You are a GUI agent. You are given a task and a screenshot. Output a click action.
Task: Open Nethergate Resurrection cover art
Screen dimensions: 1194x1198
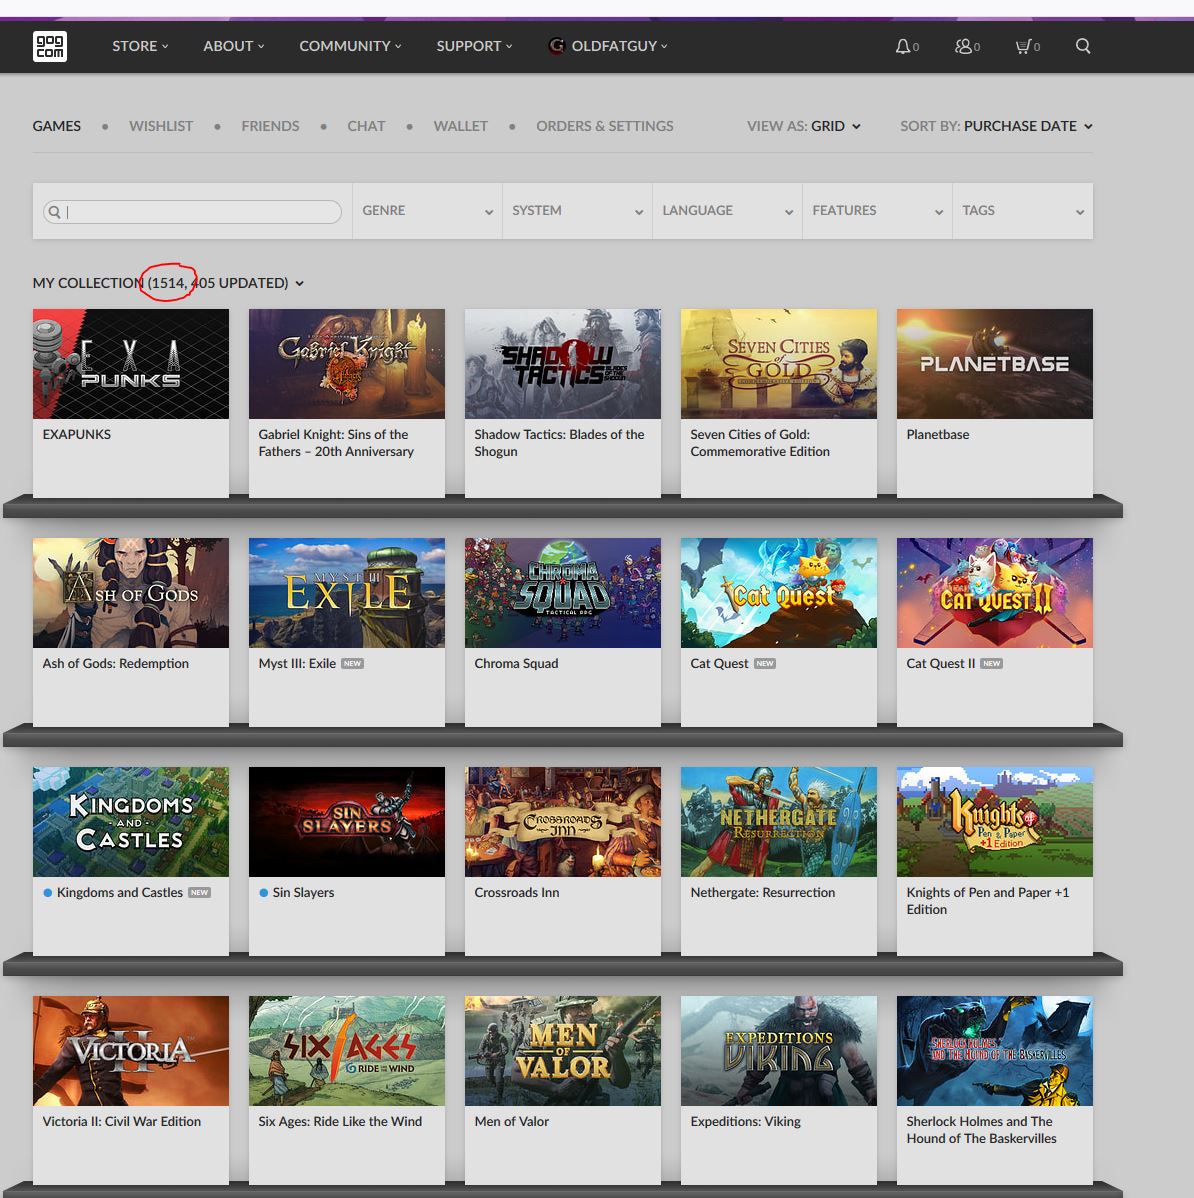tap(779, 822)
